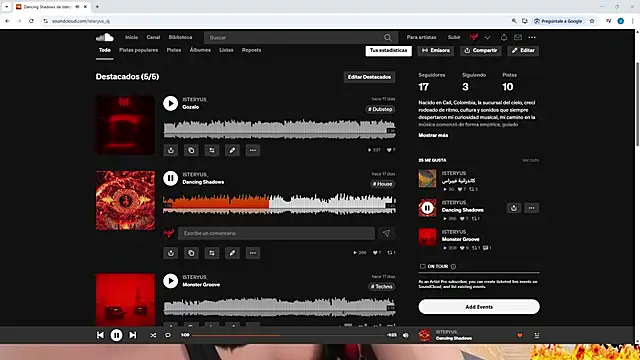This screenshot has width=640, height=360.
Task: Open the messages envelope icon
Action: (x=518, y=37)
